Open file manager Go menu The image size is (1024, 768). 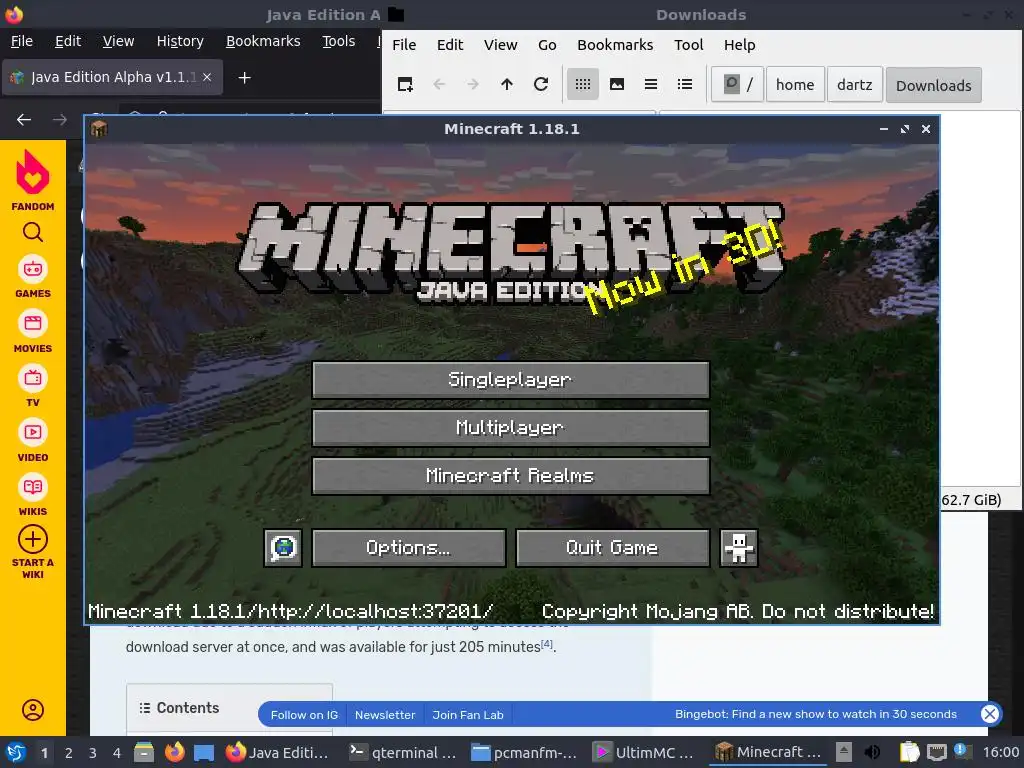point(547,45)
